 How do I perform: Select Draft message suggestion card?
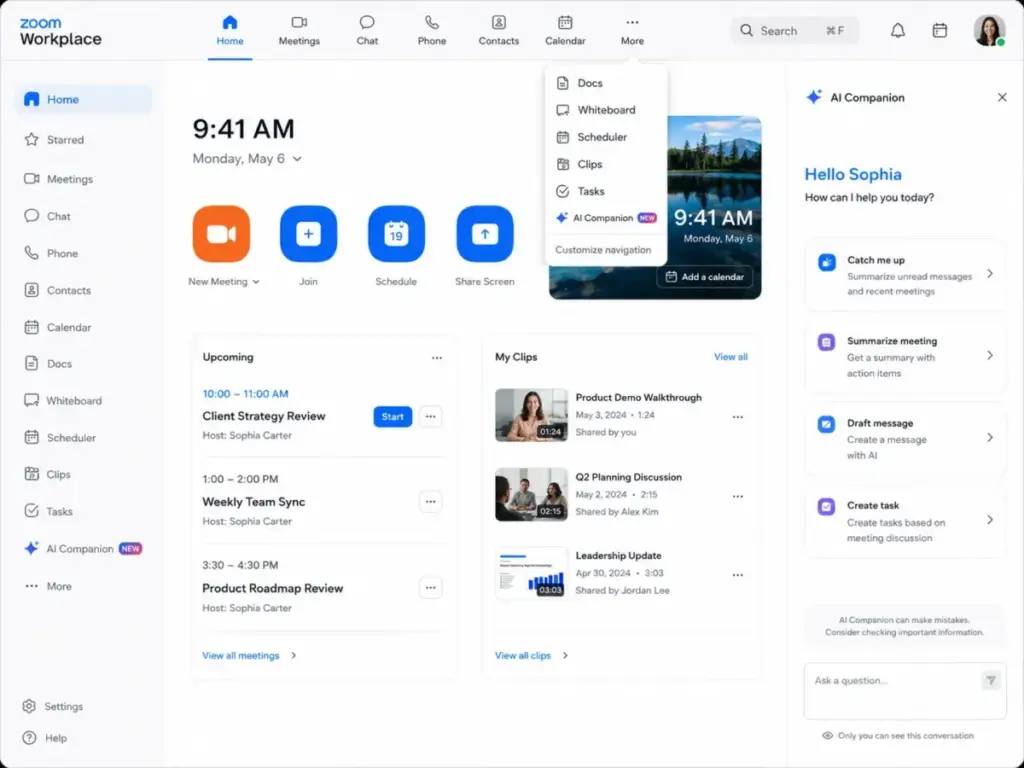pos(905,439)
